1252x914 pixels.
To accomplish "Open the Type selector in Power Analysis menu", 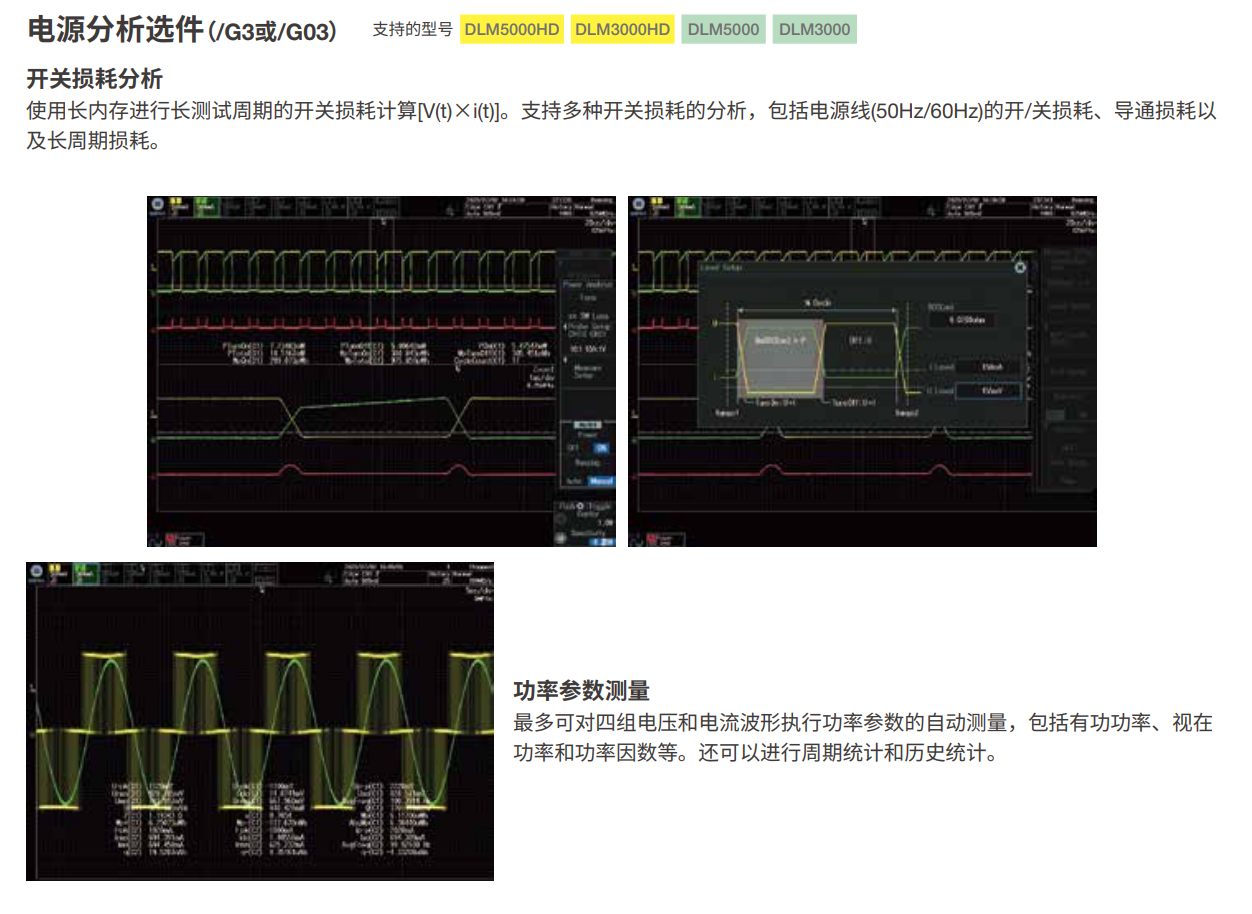I will (x=587, y=296).
